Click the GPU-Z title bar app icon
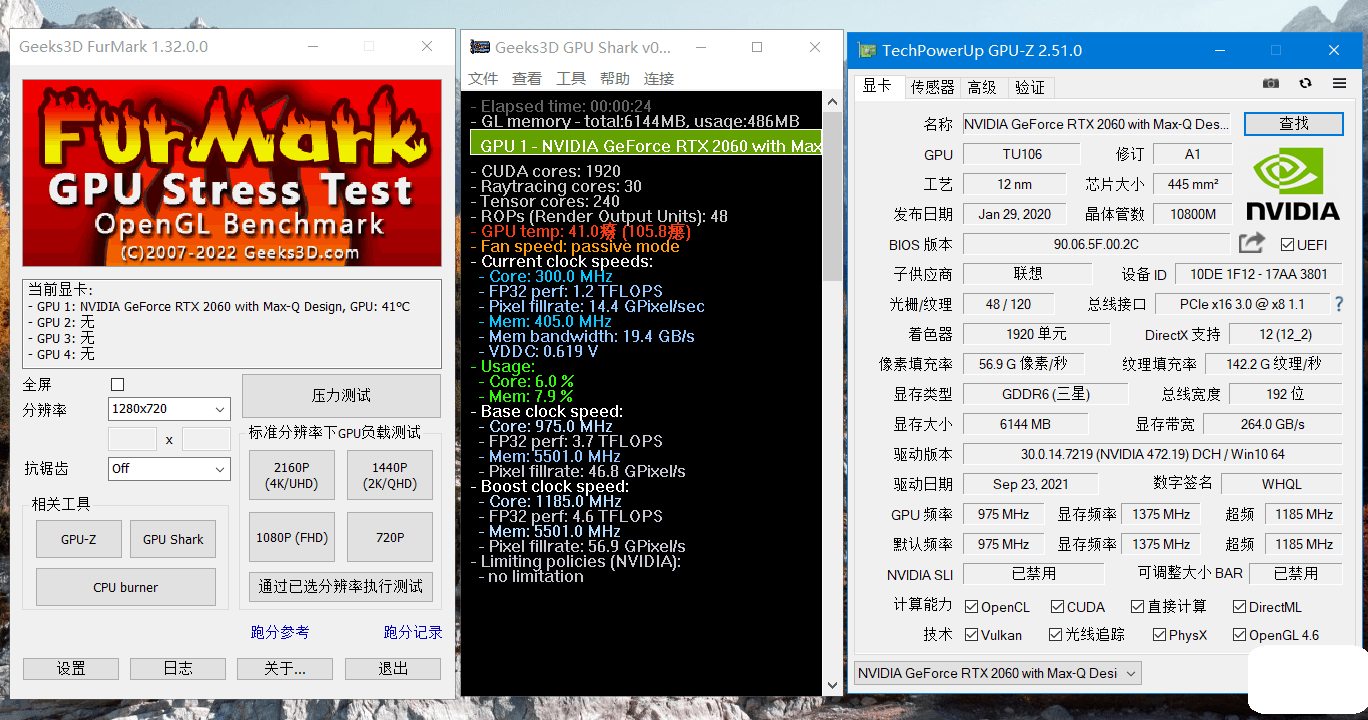The width and height of the screenshot is (1368, 720). pos(866,51)
